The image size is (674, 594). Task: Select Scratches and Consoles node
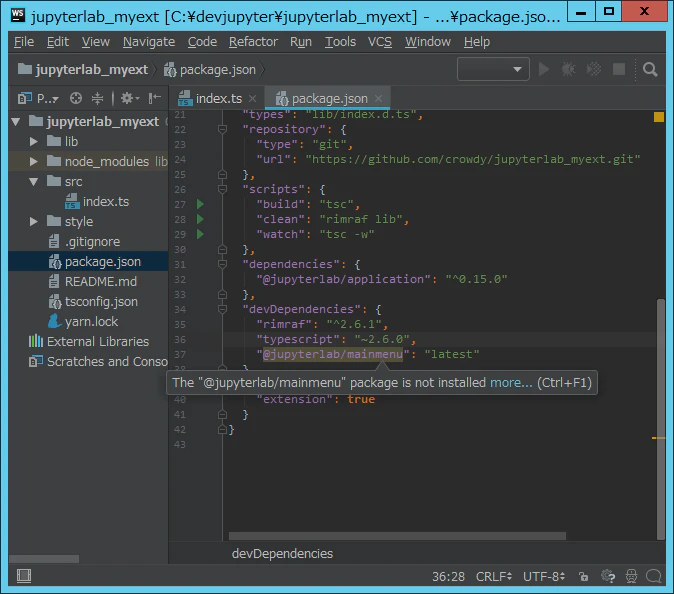click(x=98, y=361)
